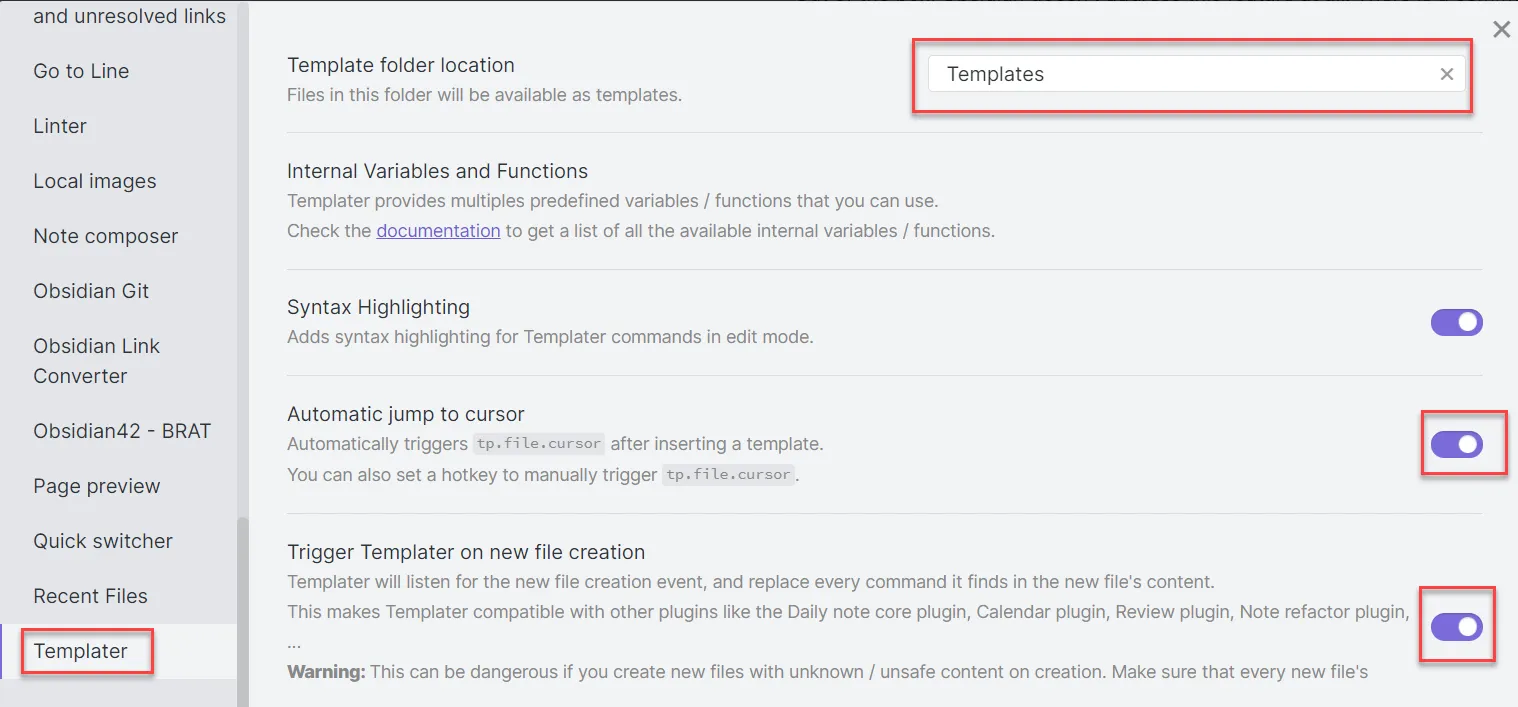Open the unresolved links sidebar item
Viewport: 1518px width, 707px height.
129,16
